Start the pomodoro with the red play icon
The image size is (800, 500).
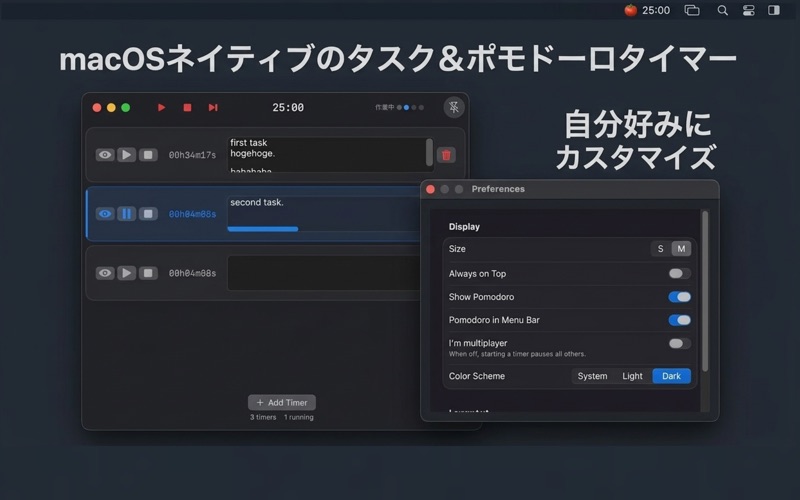click(161, 108)
